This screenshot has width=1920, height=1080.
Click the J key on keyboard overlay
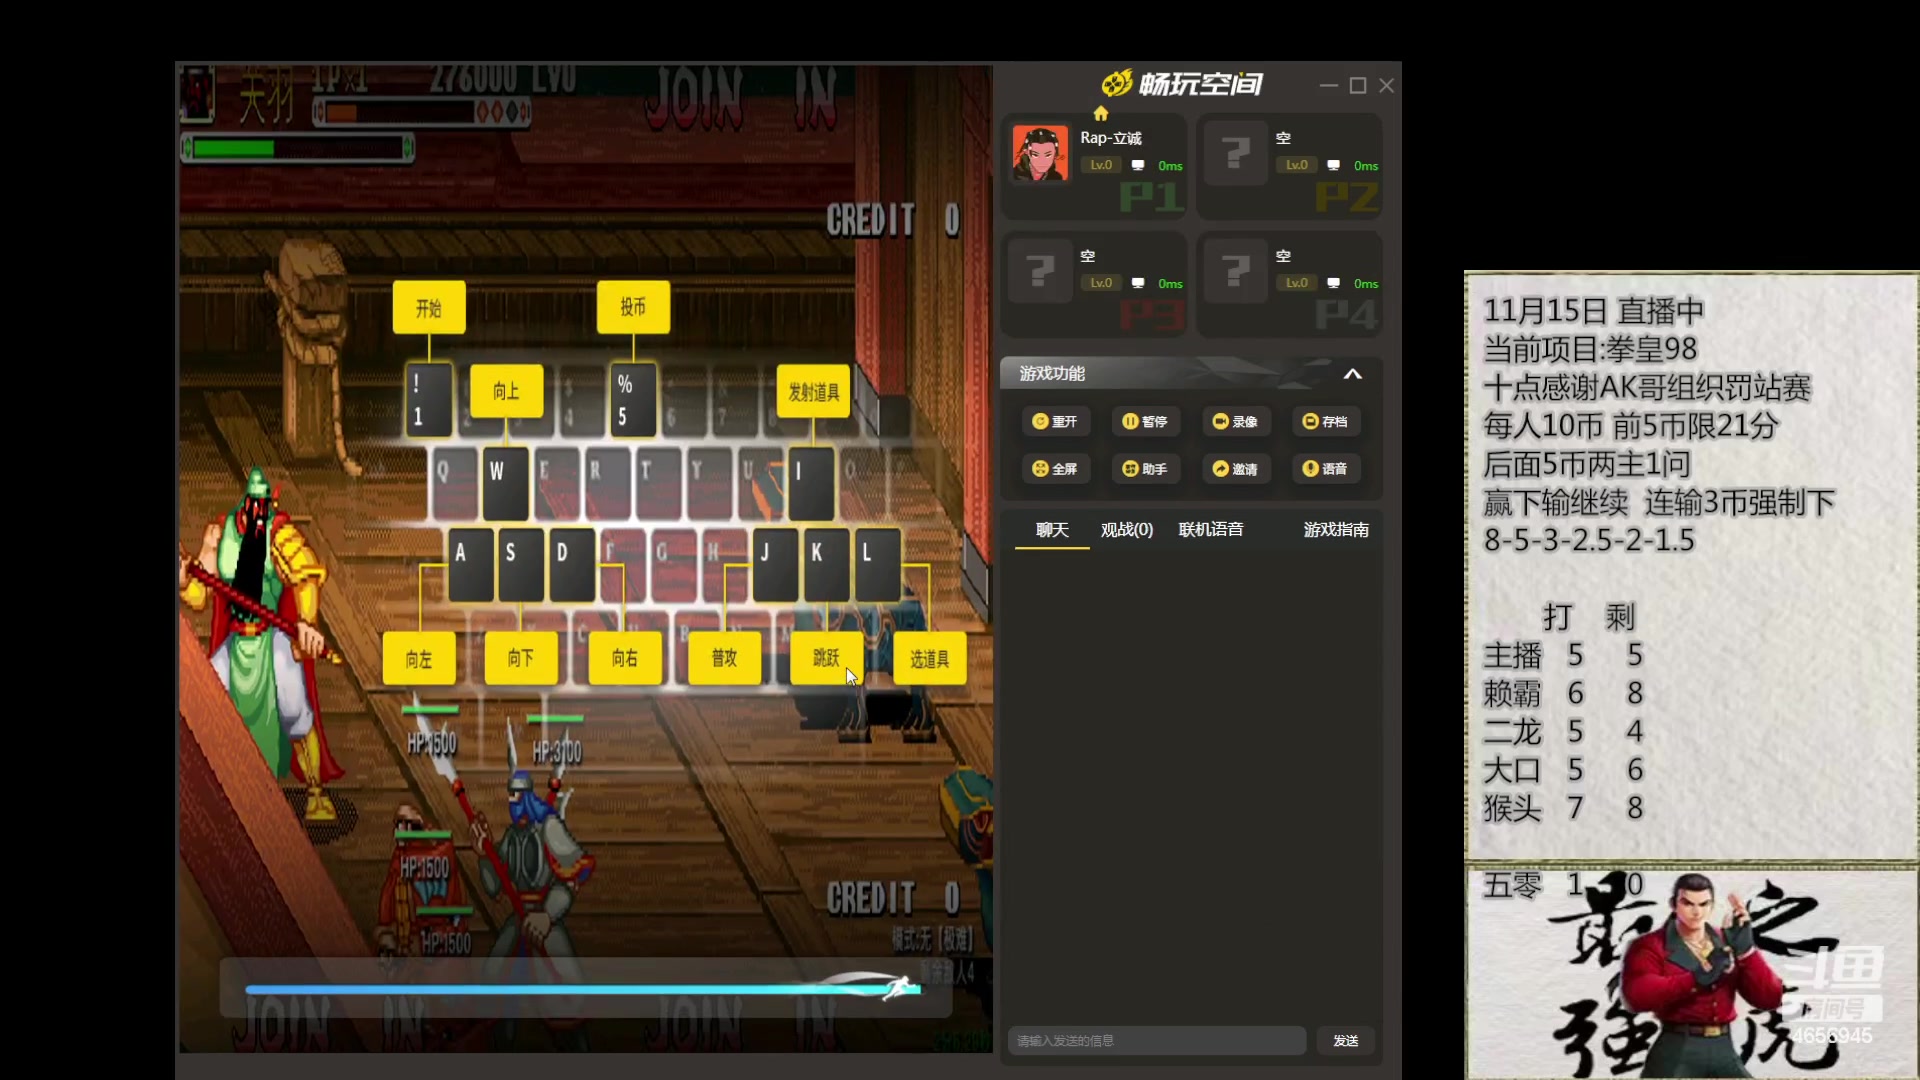coord(775,566)
